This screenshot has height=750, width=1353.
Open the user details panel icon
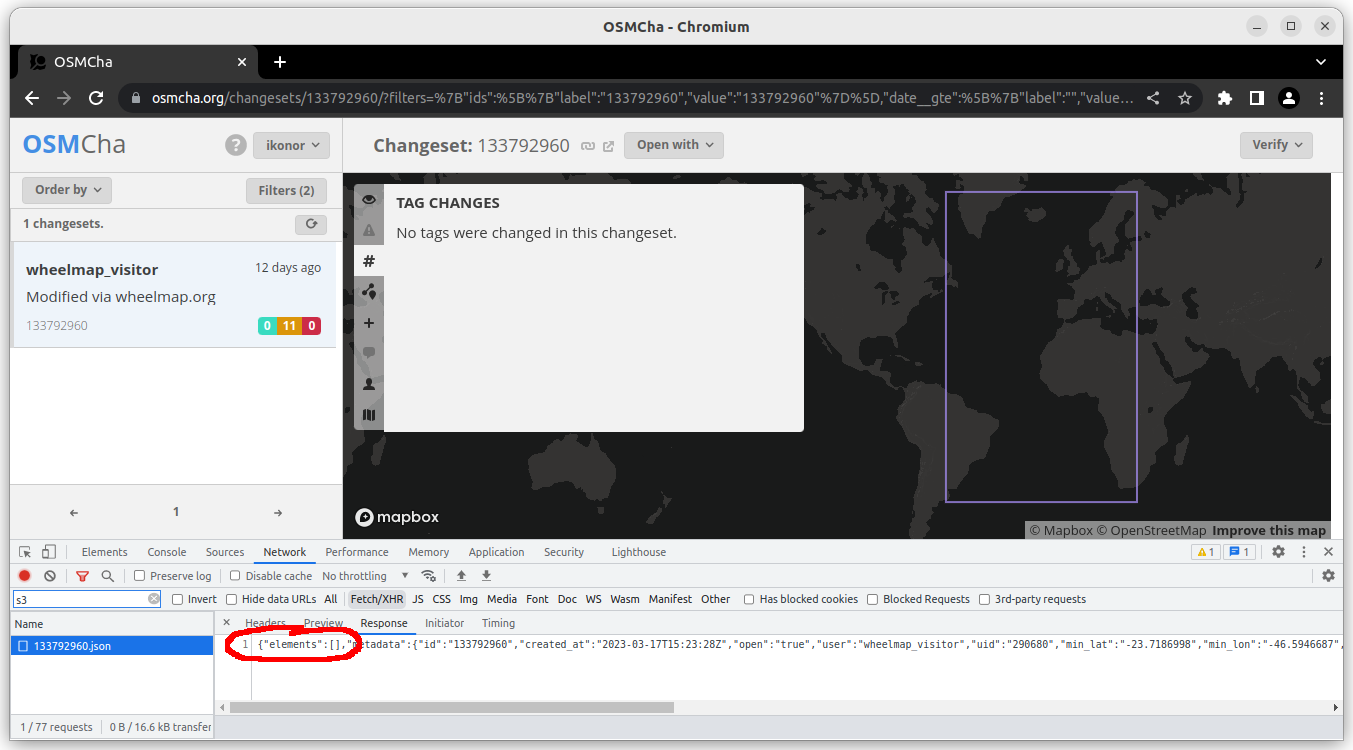(x=369, y=384)
